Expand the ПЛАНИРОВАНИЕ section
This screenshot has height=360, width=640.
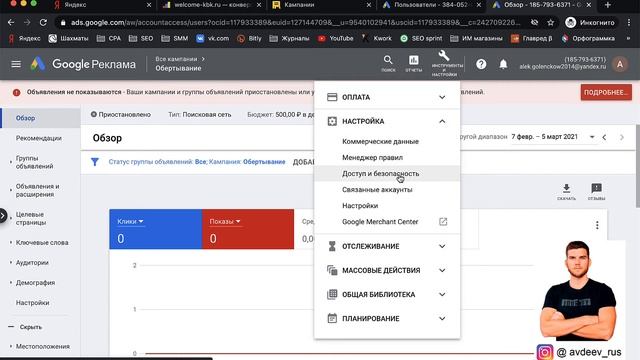387,318
